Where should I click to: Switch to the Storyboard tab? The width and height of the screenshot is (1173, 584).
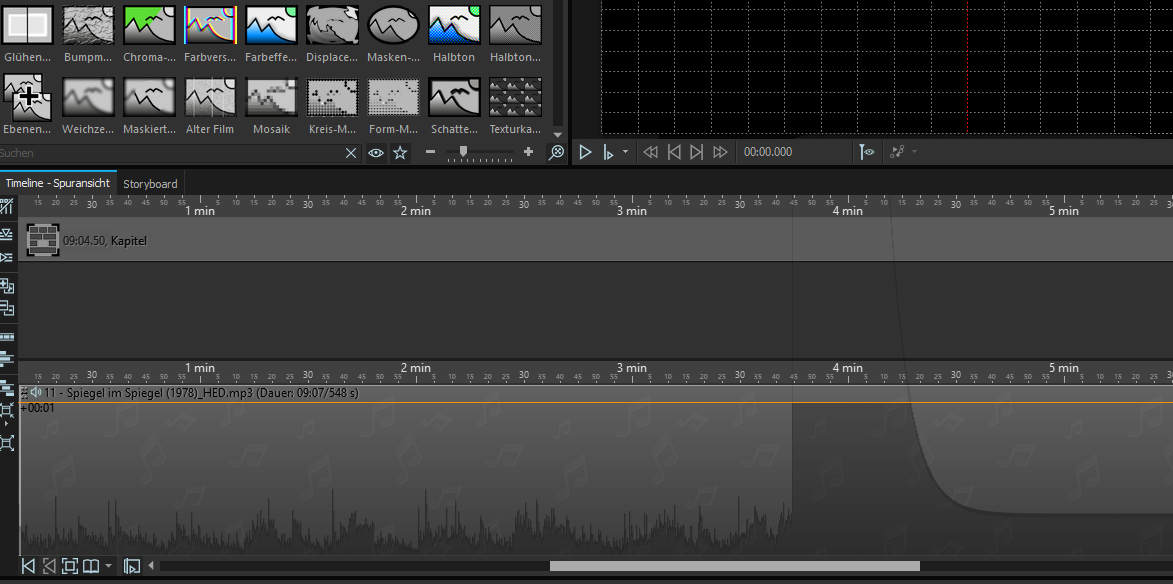coord(150,184)
